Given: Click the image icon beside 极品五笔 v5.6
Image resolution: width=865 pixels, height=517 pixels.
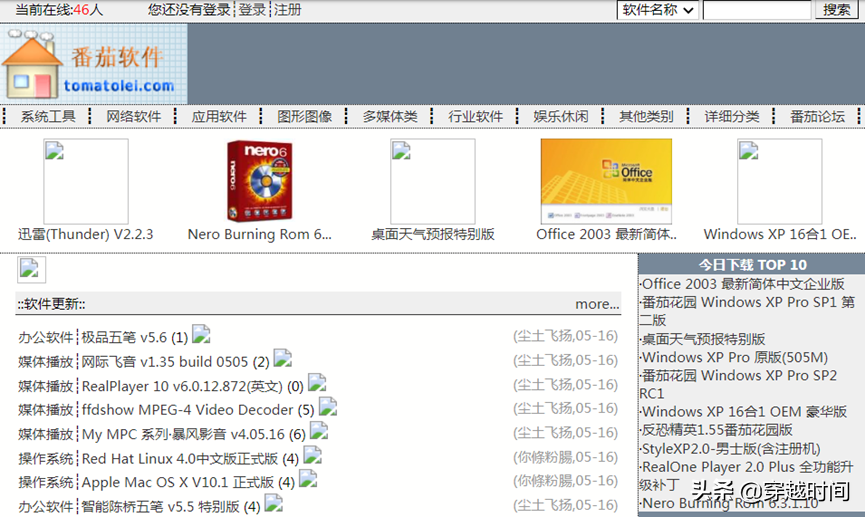Looking at the screenshot, I should tap(201, 334).
